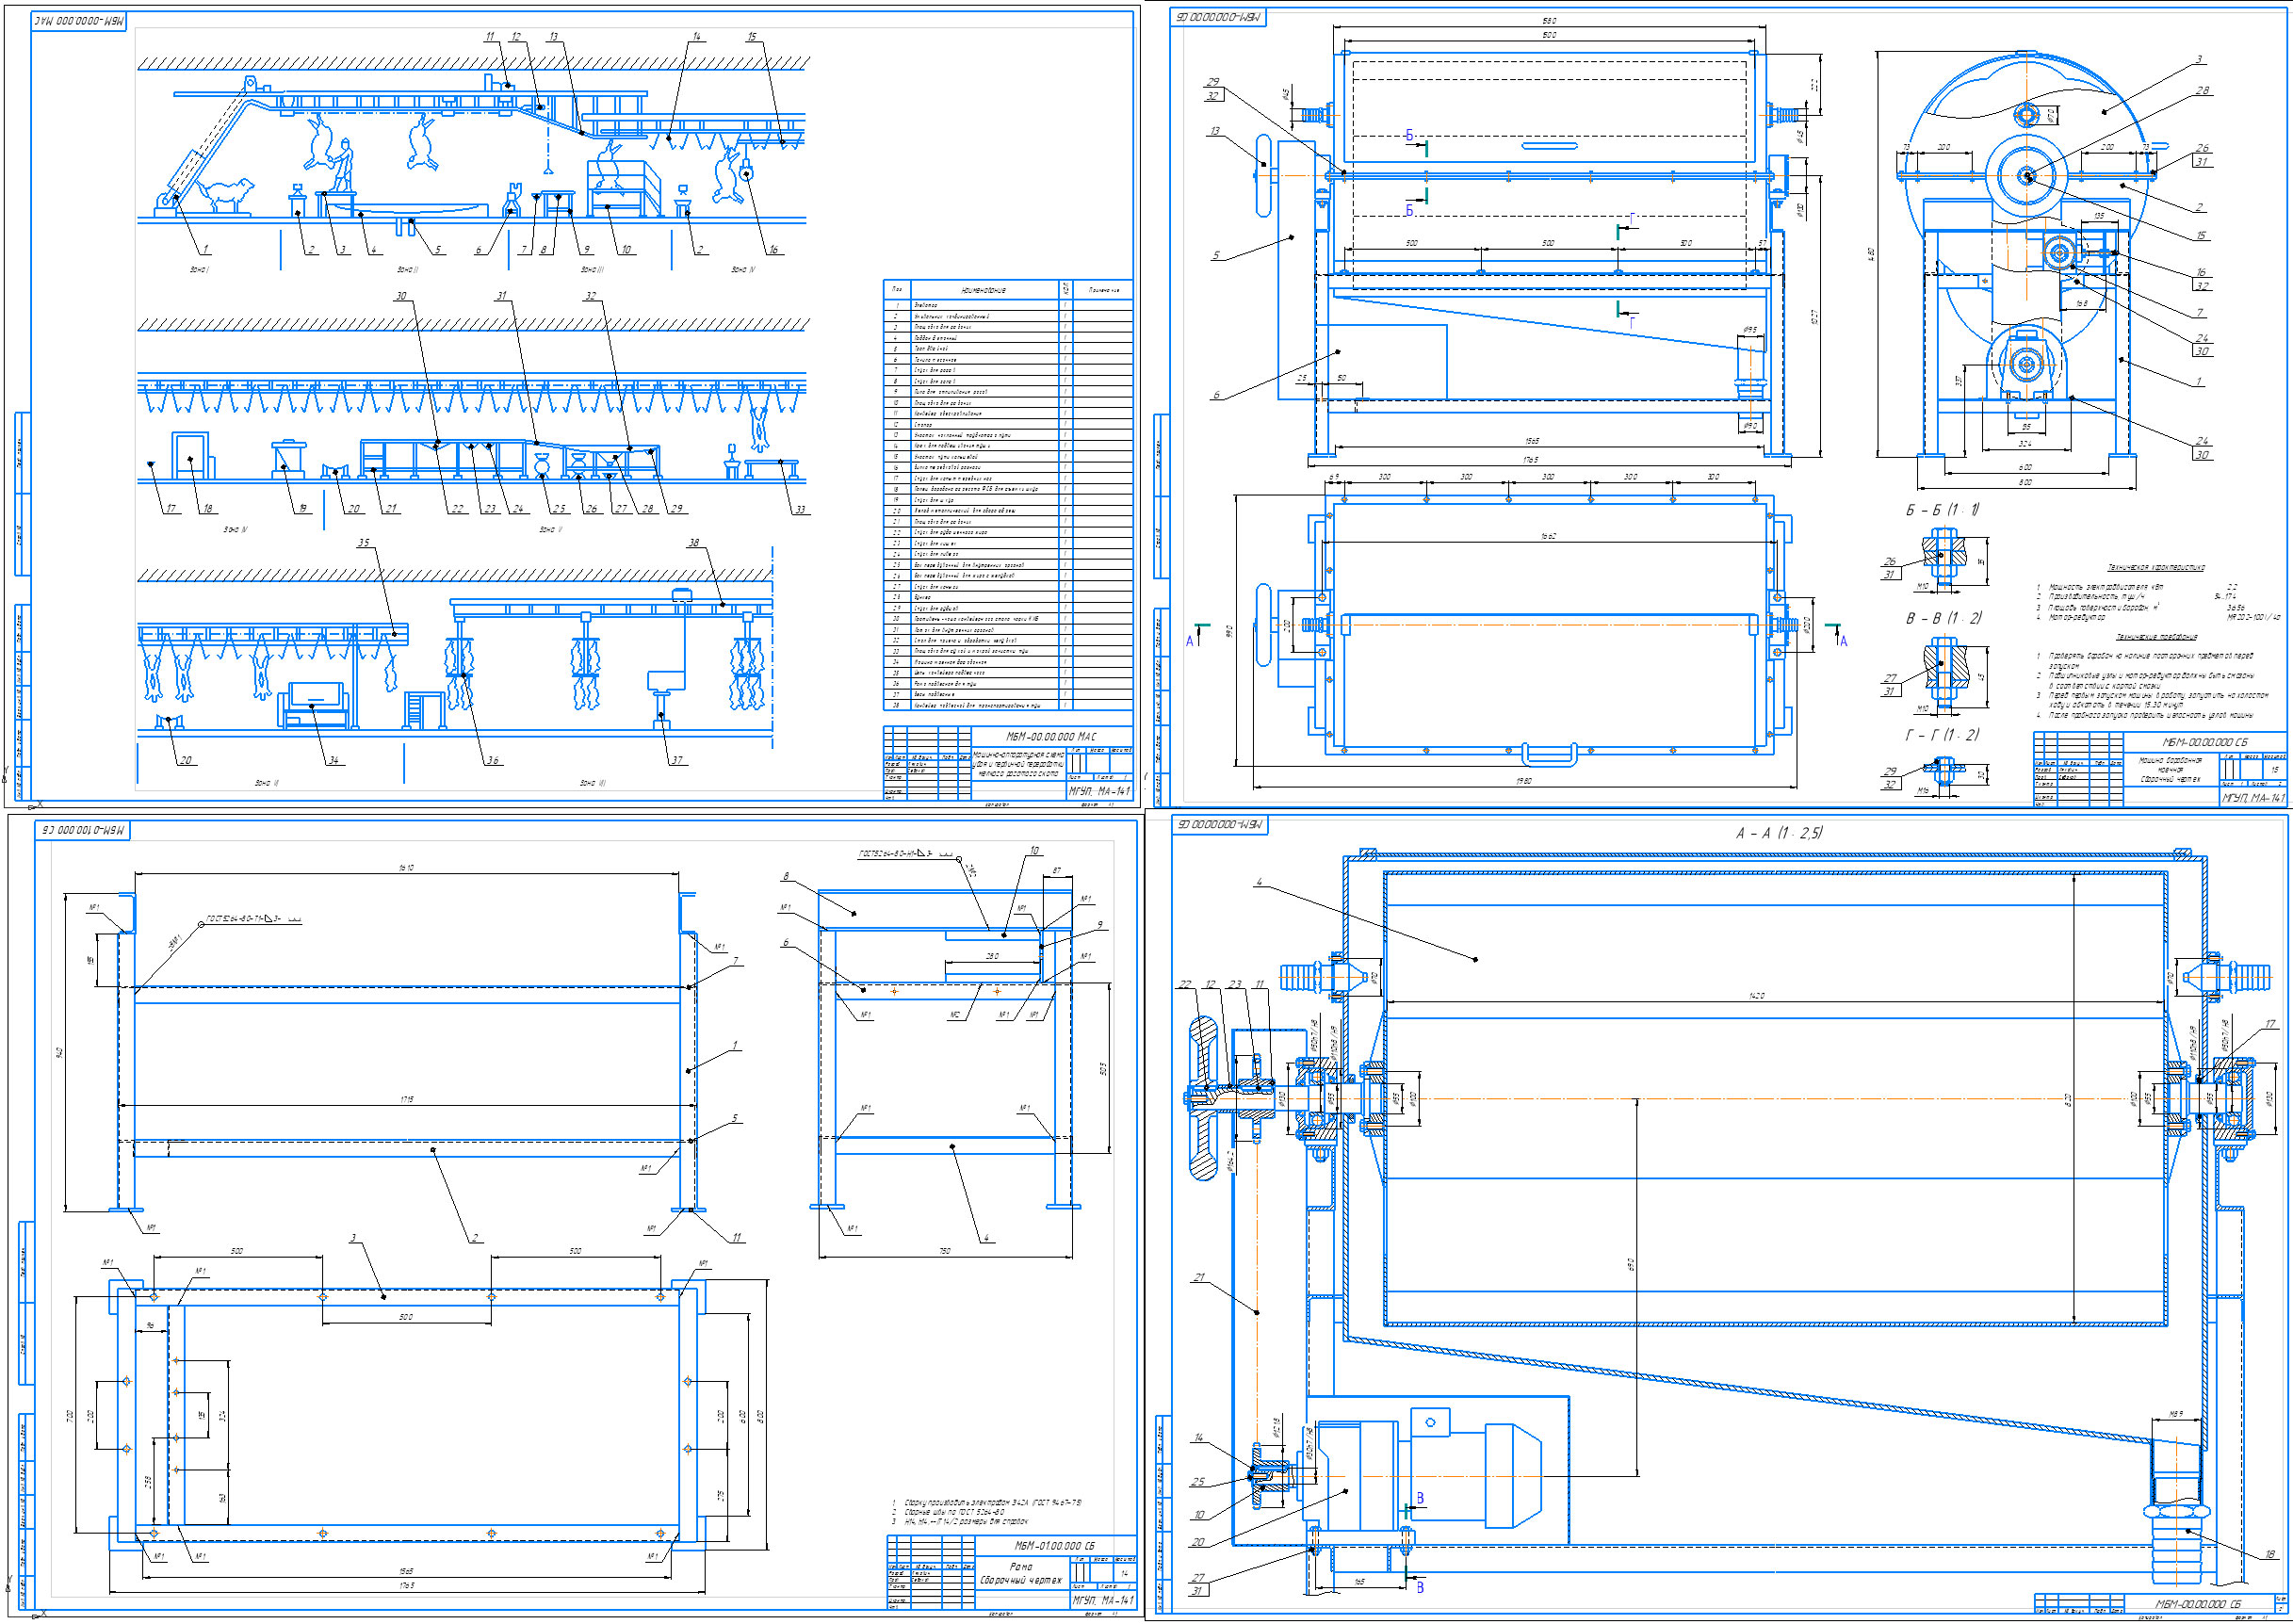This screenshot has width=2293, height=1624.
Task: Click 'Техническая характеристика' heading
Action: click(x=2155, y=567)
